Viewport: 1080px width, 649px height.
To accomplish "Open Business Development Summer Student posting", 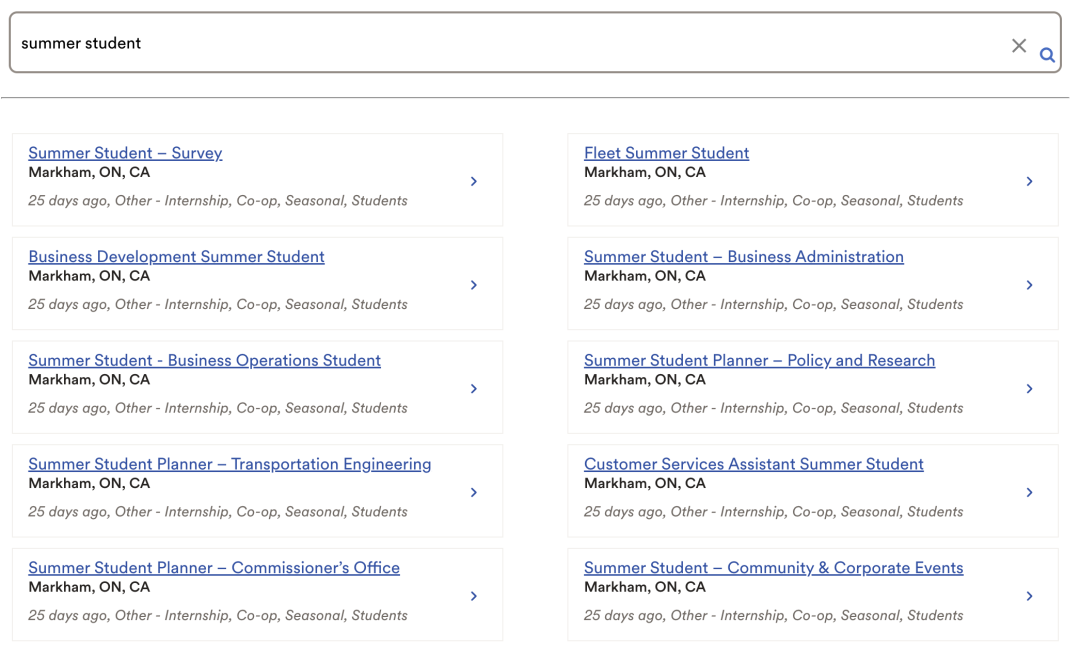I will pos(176,257).
